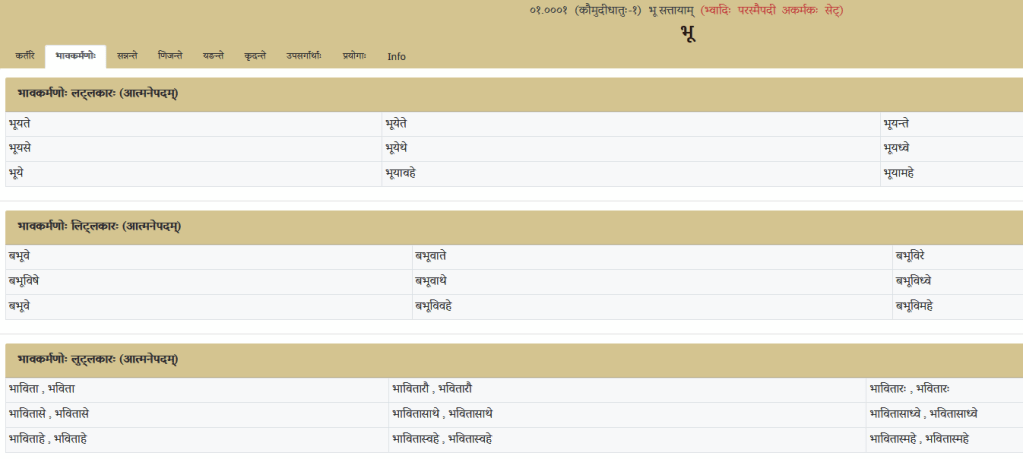The image size is (1023, 459).
Task: Click the लिट्लकारः section header
Action: click(x=99, y=227)
